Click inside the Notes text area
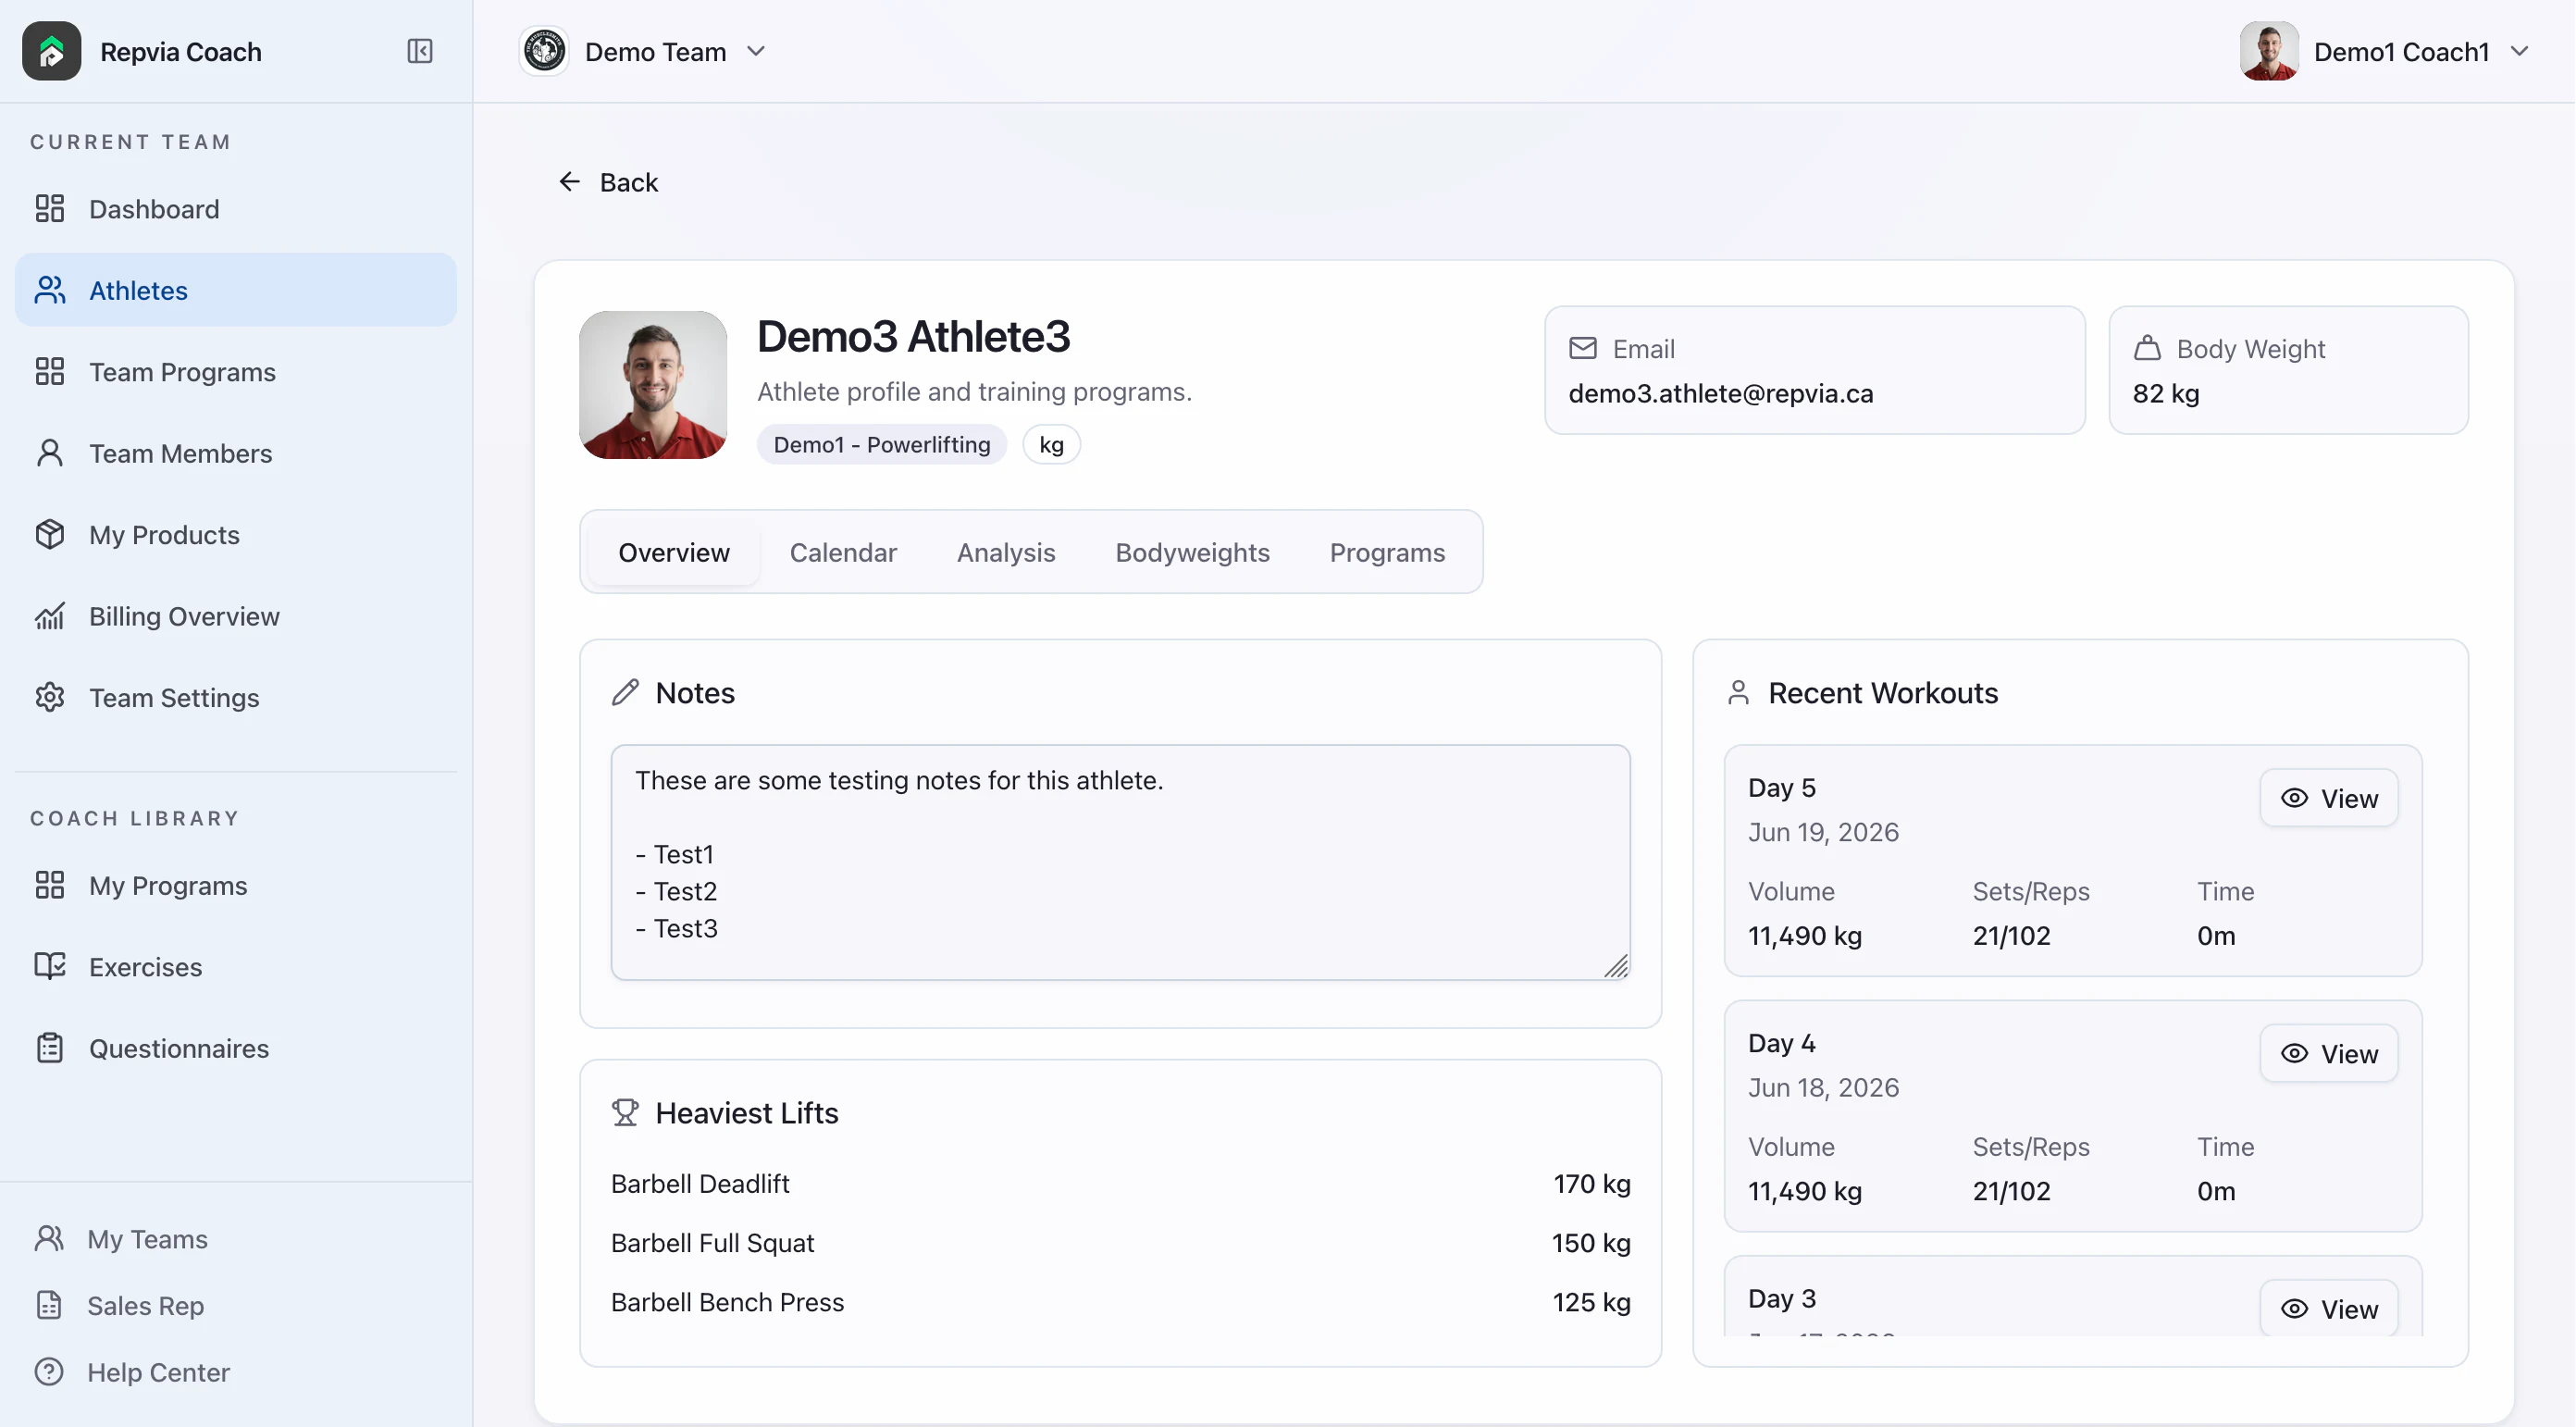This screenshot has height=1427, width=2576. click(1121, 863)
